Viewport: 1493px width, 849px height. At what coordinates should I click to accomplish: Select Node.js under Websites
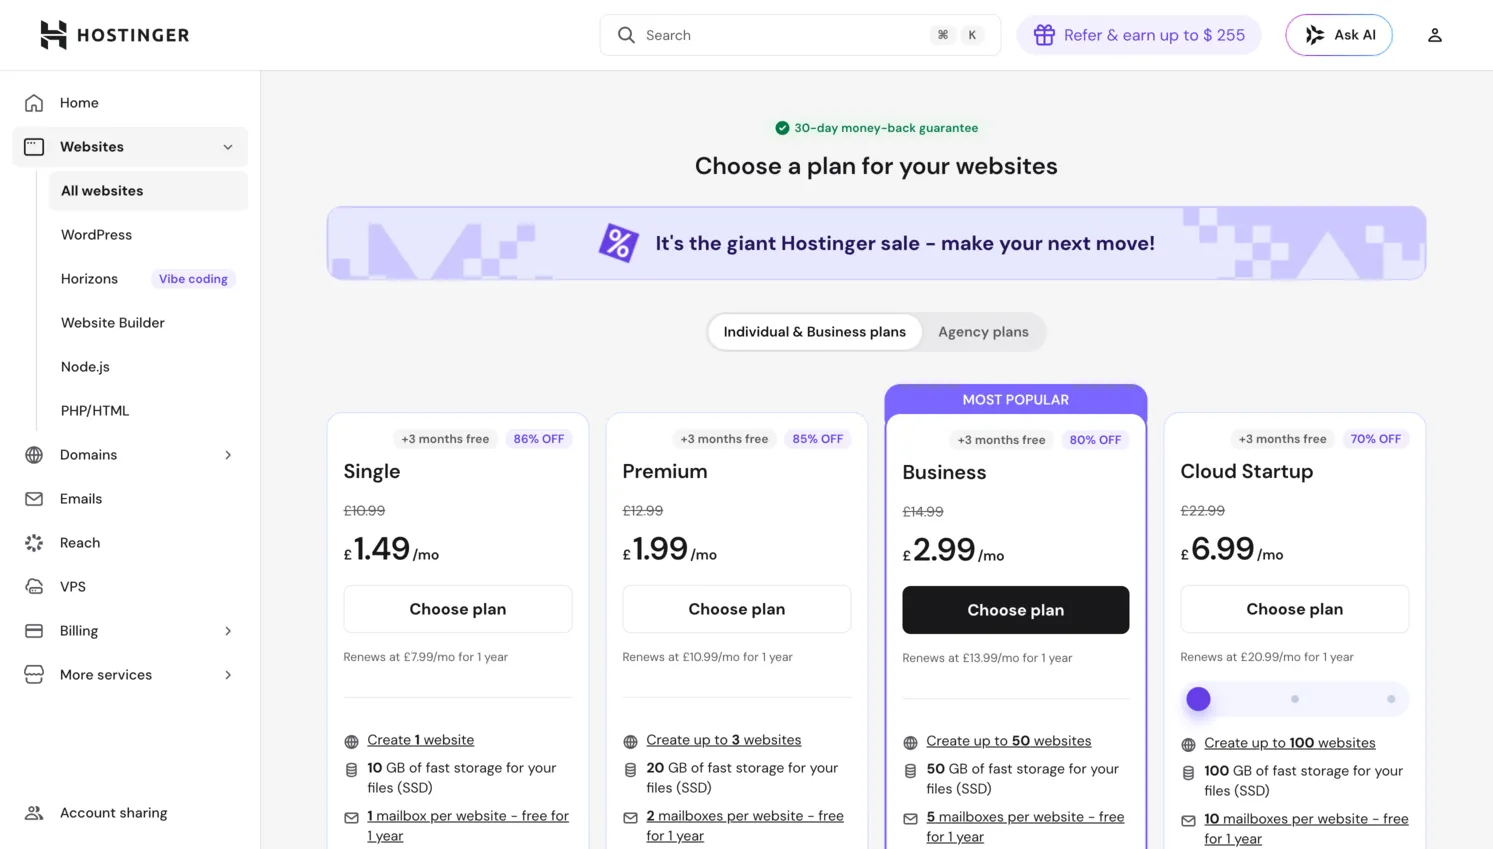pos(85,366)
